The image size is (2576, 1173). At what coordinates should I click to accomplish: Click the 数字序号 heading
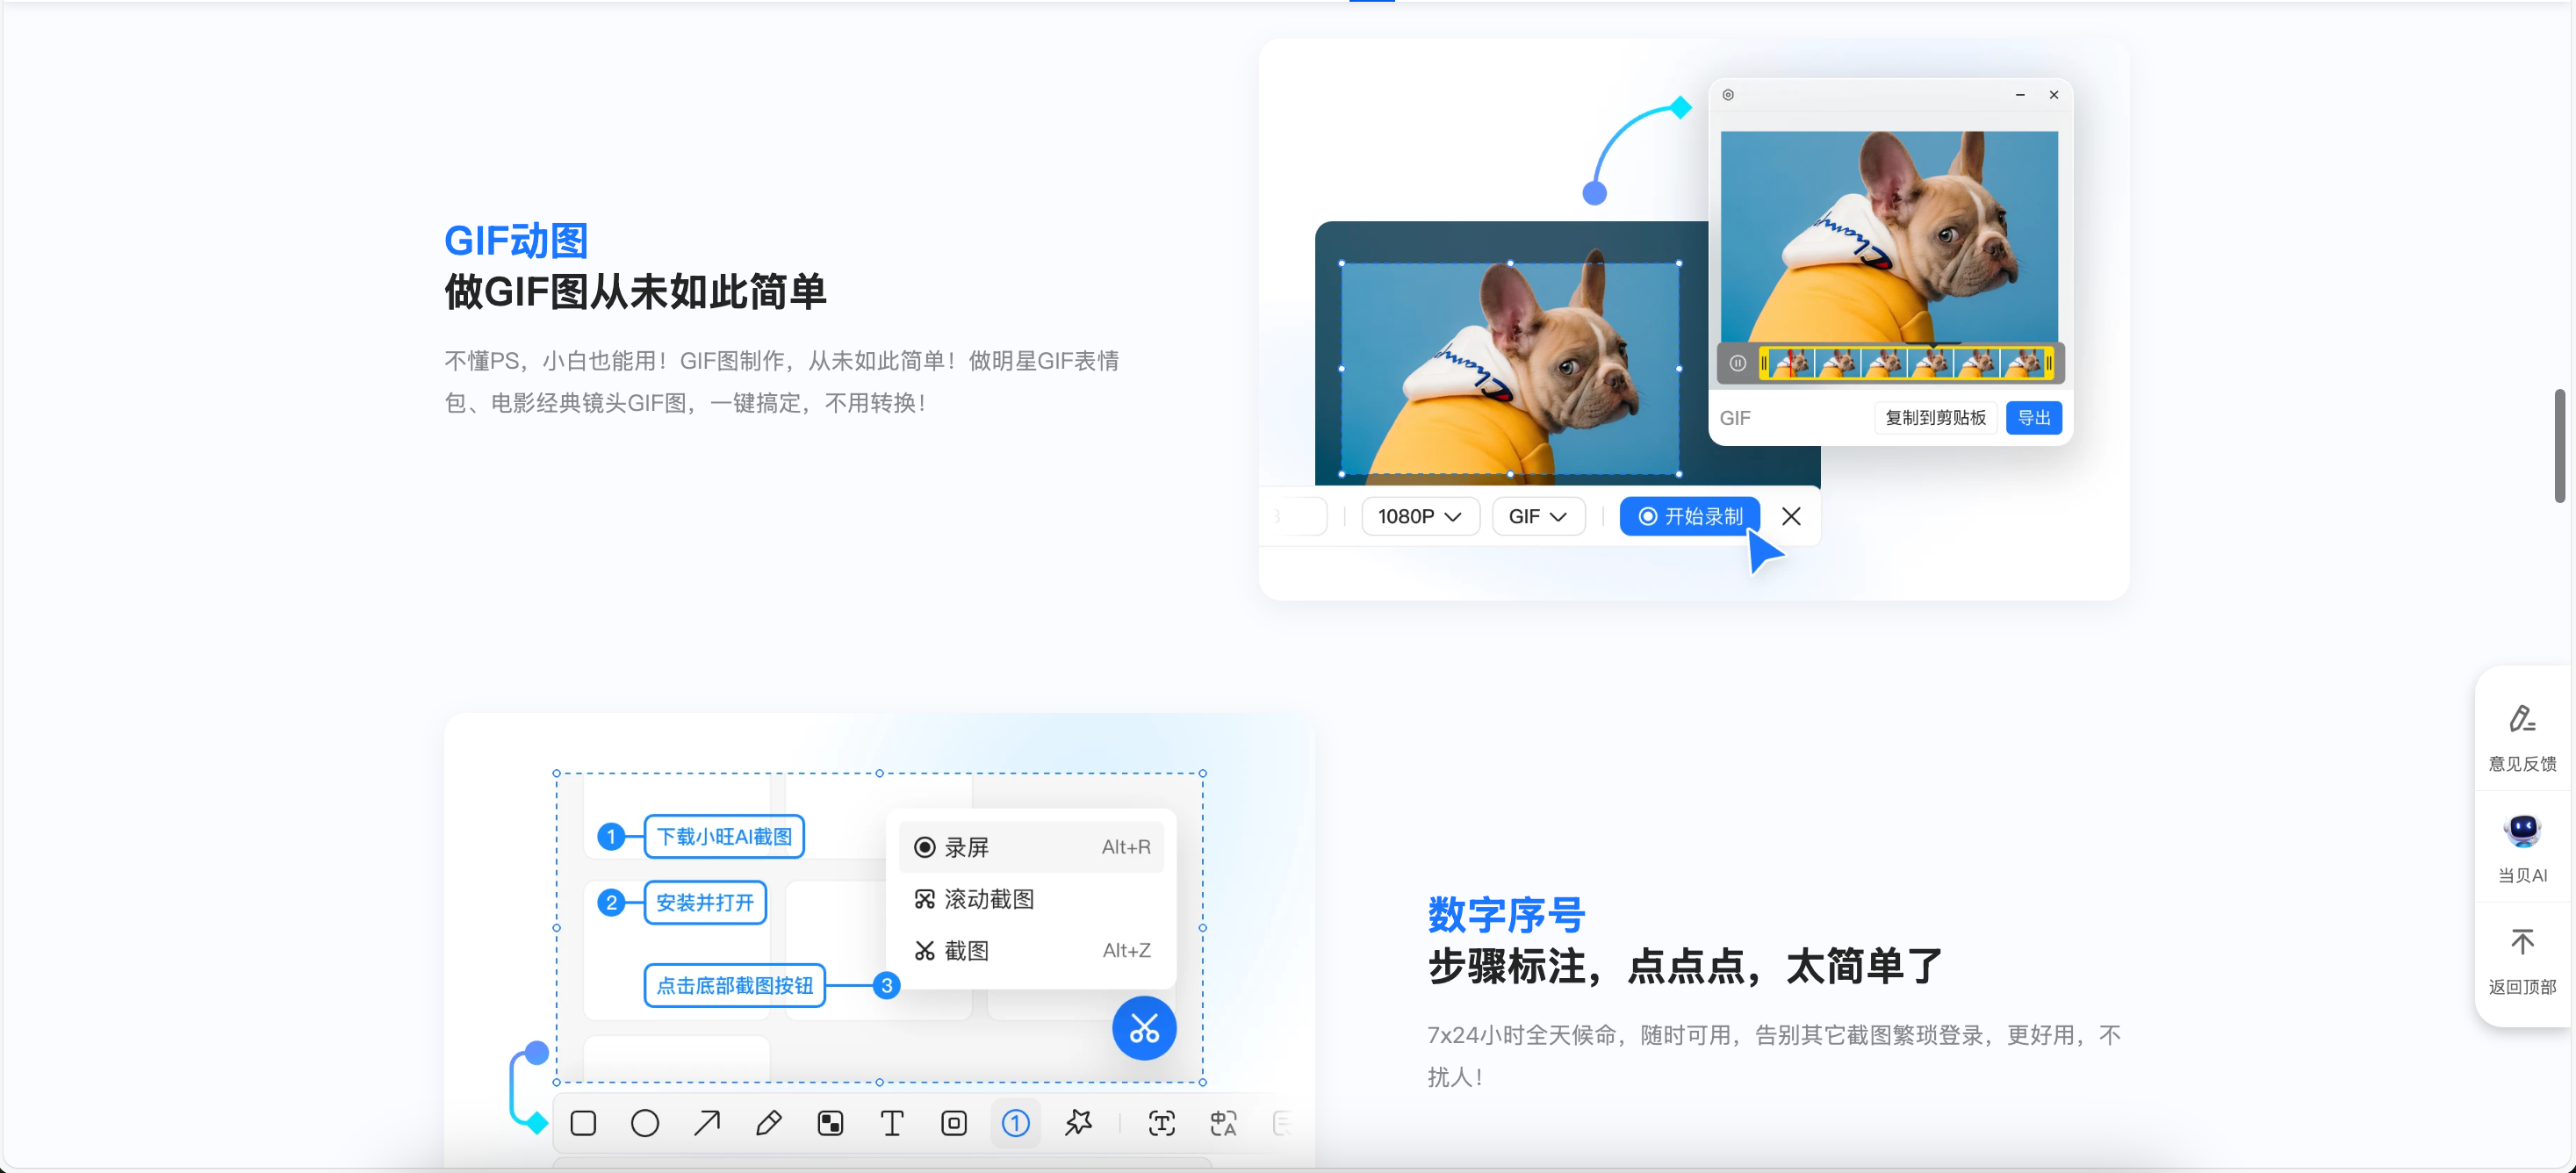click(1506, 915)
